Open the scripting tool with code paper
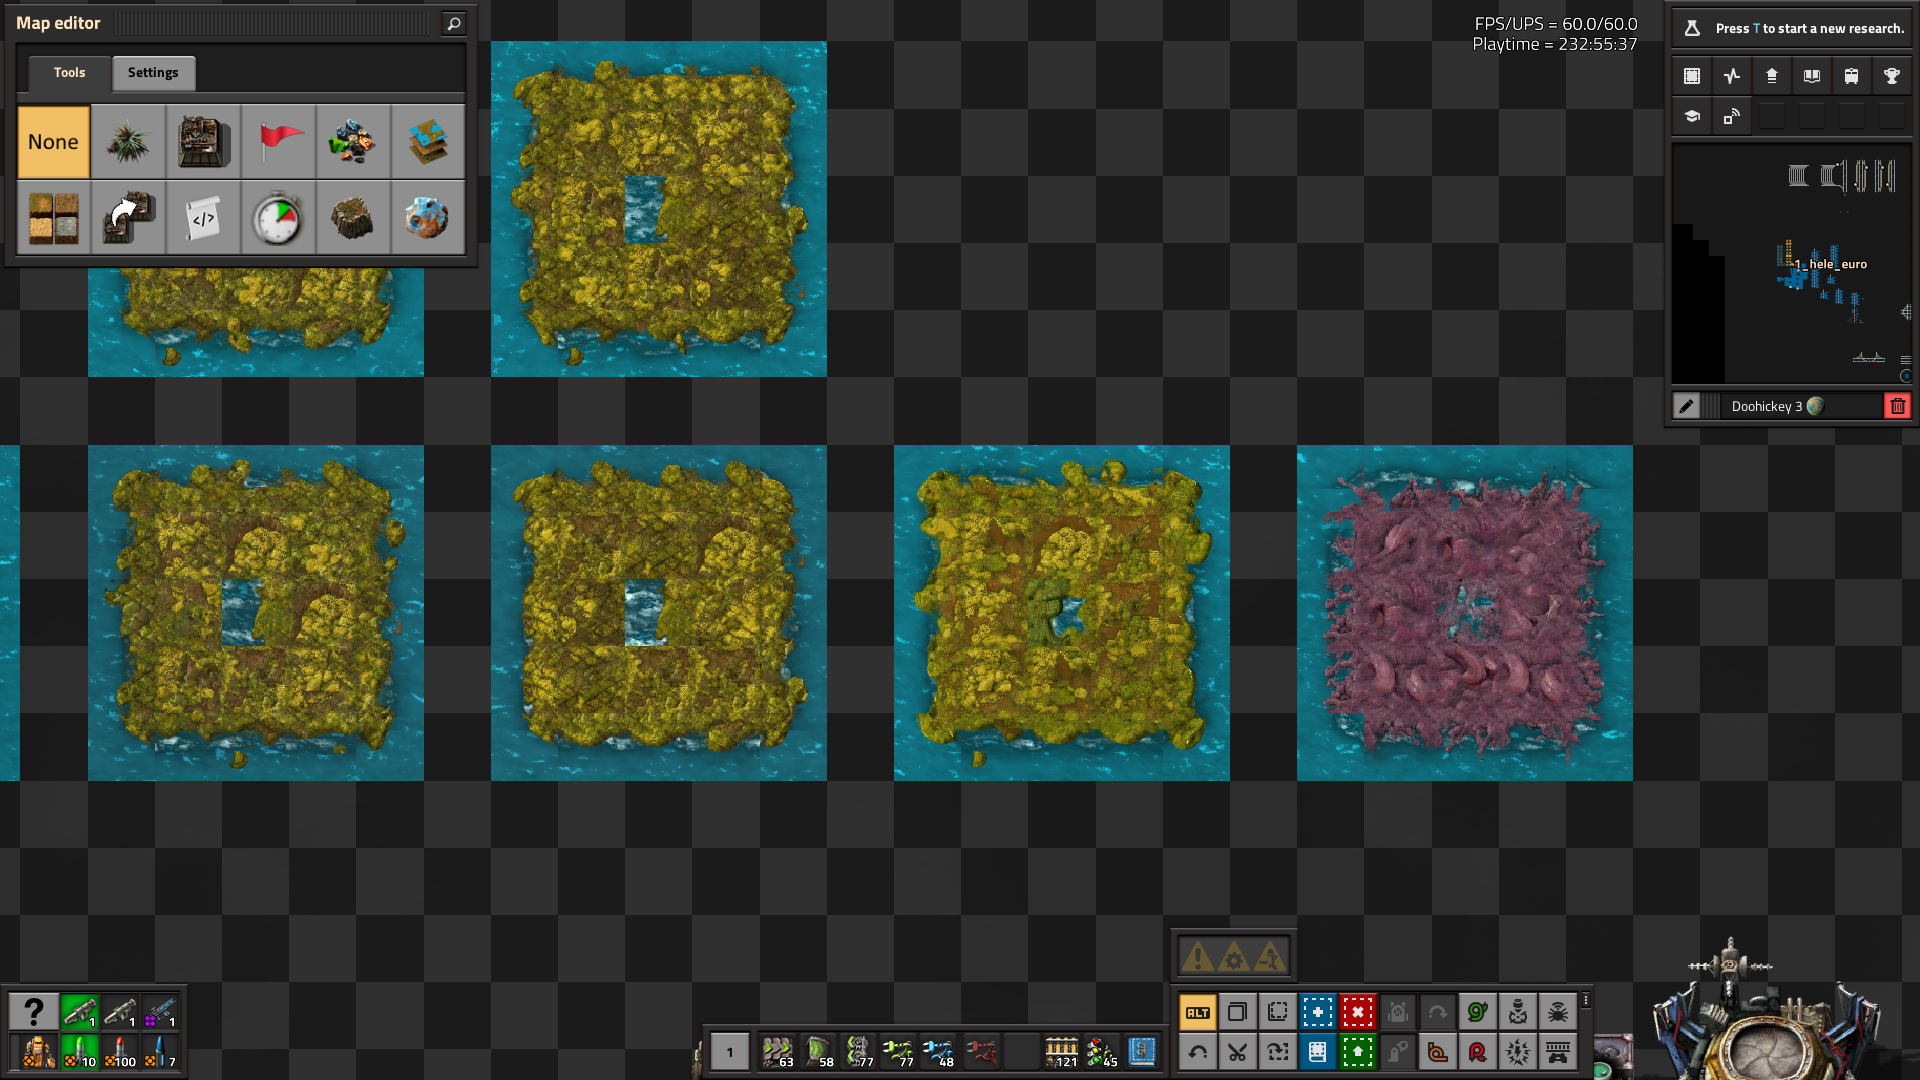The image size is (1920, 1080). click(x=204, y=217)
